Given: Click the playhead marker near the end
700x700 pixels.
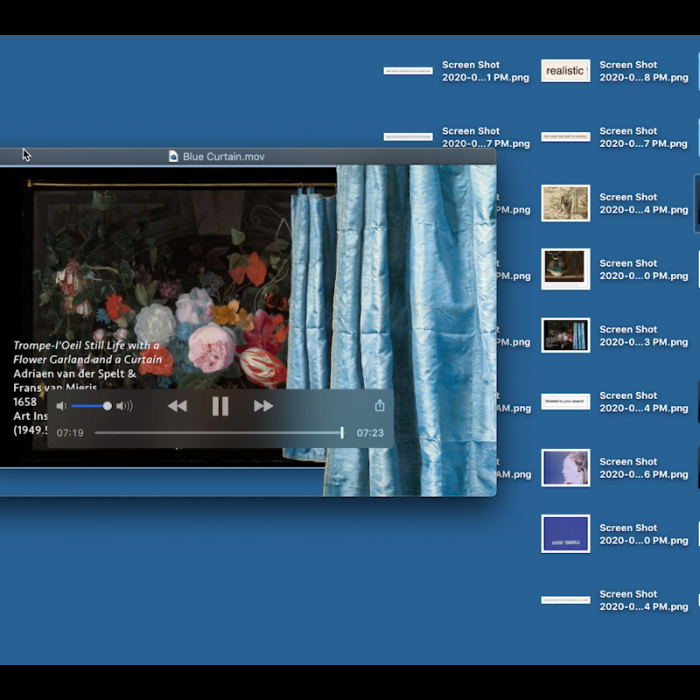Looking at the screenshot, I should click(x=342, y=432).
